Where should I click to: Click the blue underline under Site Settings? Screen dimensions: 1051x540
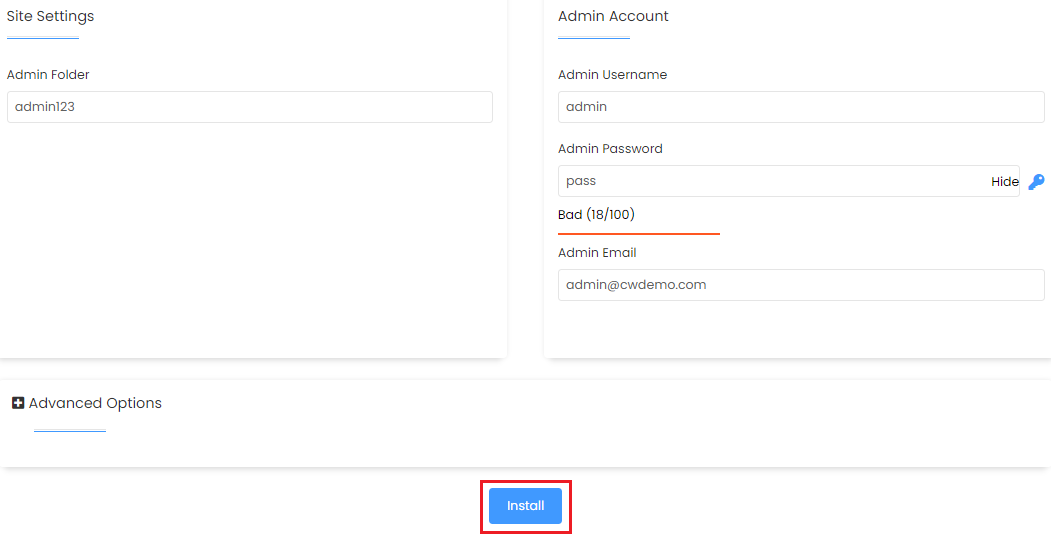pyautogui.click(x=43, y=38)
